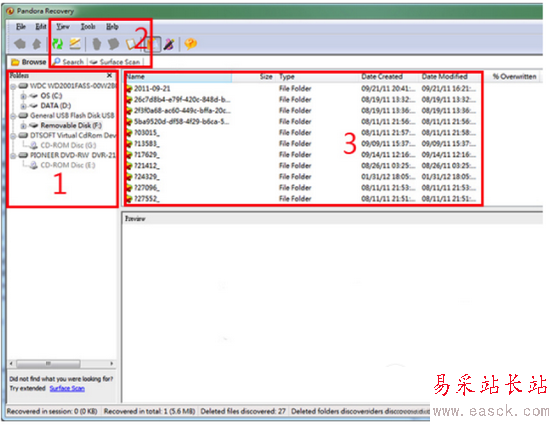The image size is (550, 426).
Task: Click 'Recovered in total' status entry
Action: pyautogui.click(x=149, y=411)
